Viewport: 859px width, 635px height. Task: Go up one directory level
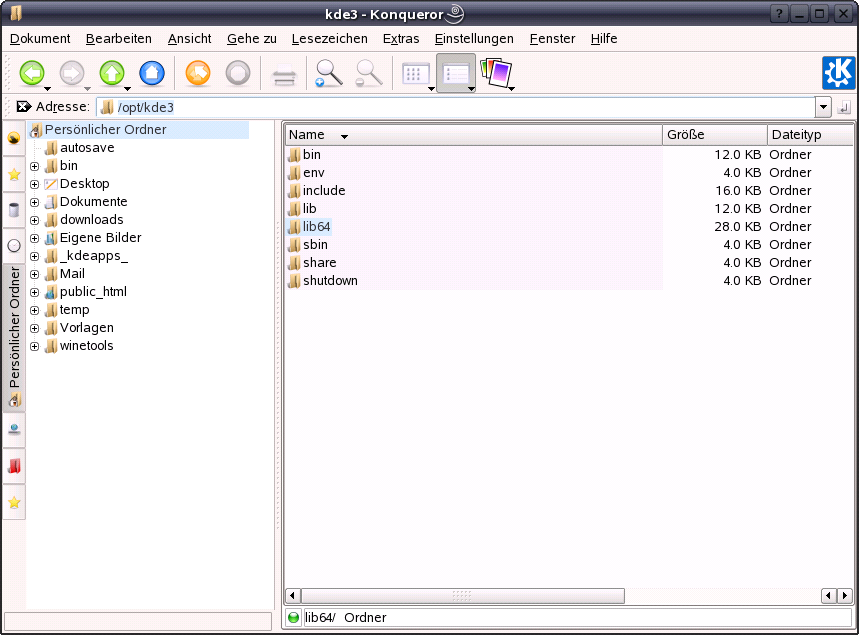112,73
